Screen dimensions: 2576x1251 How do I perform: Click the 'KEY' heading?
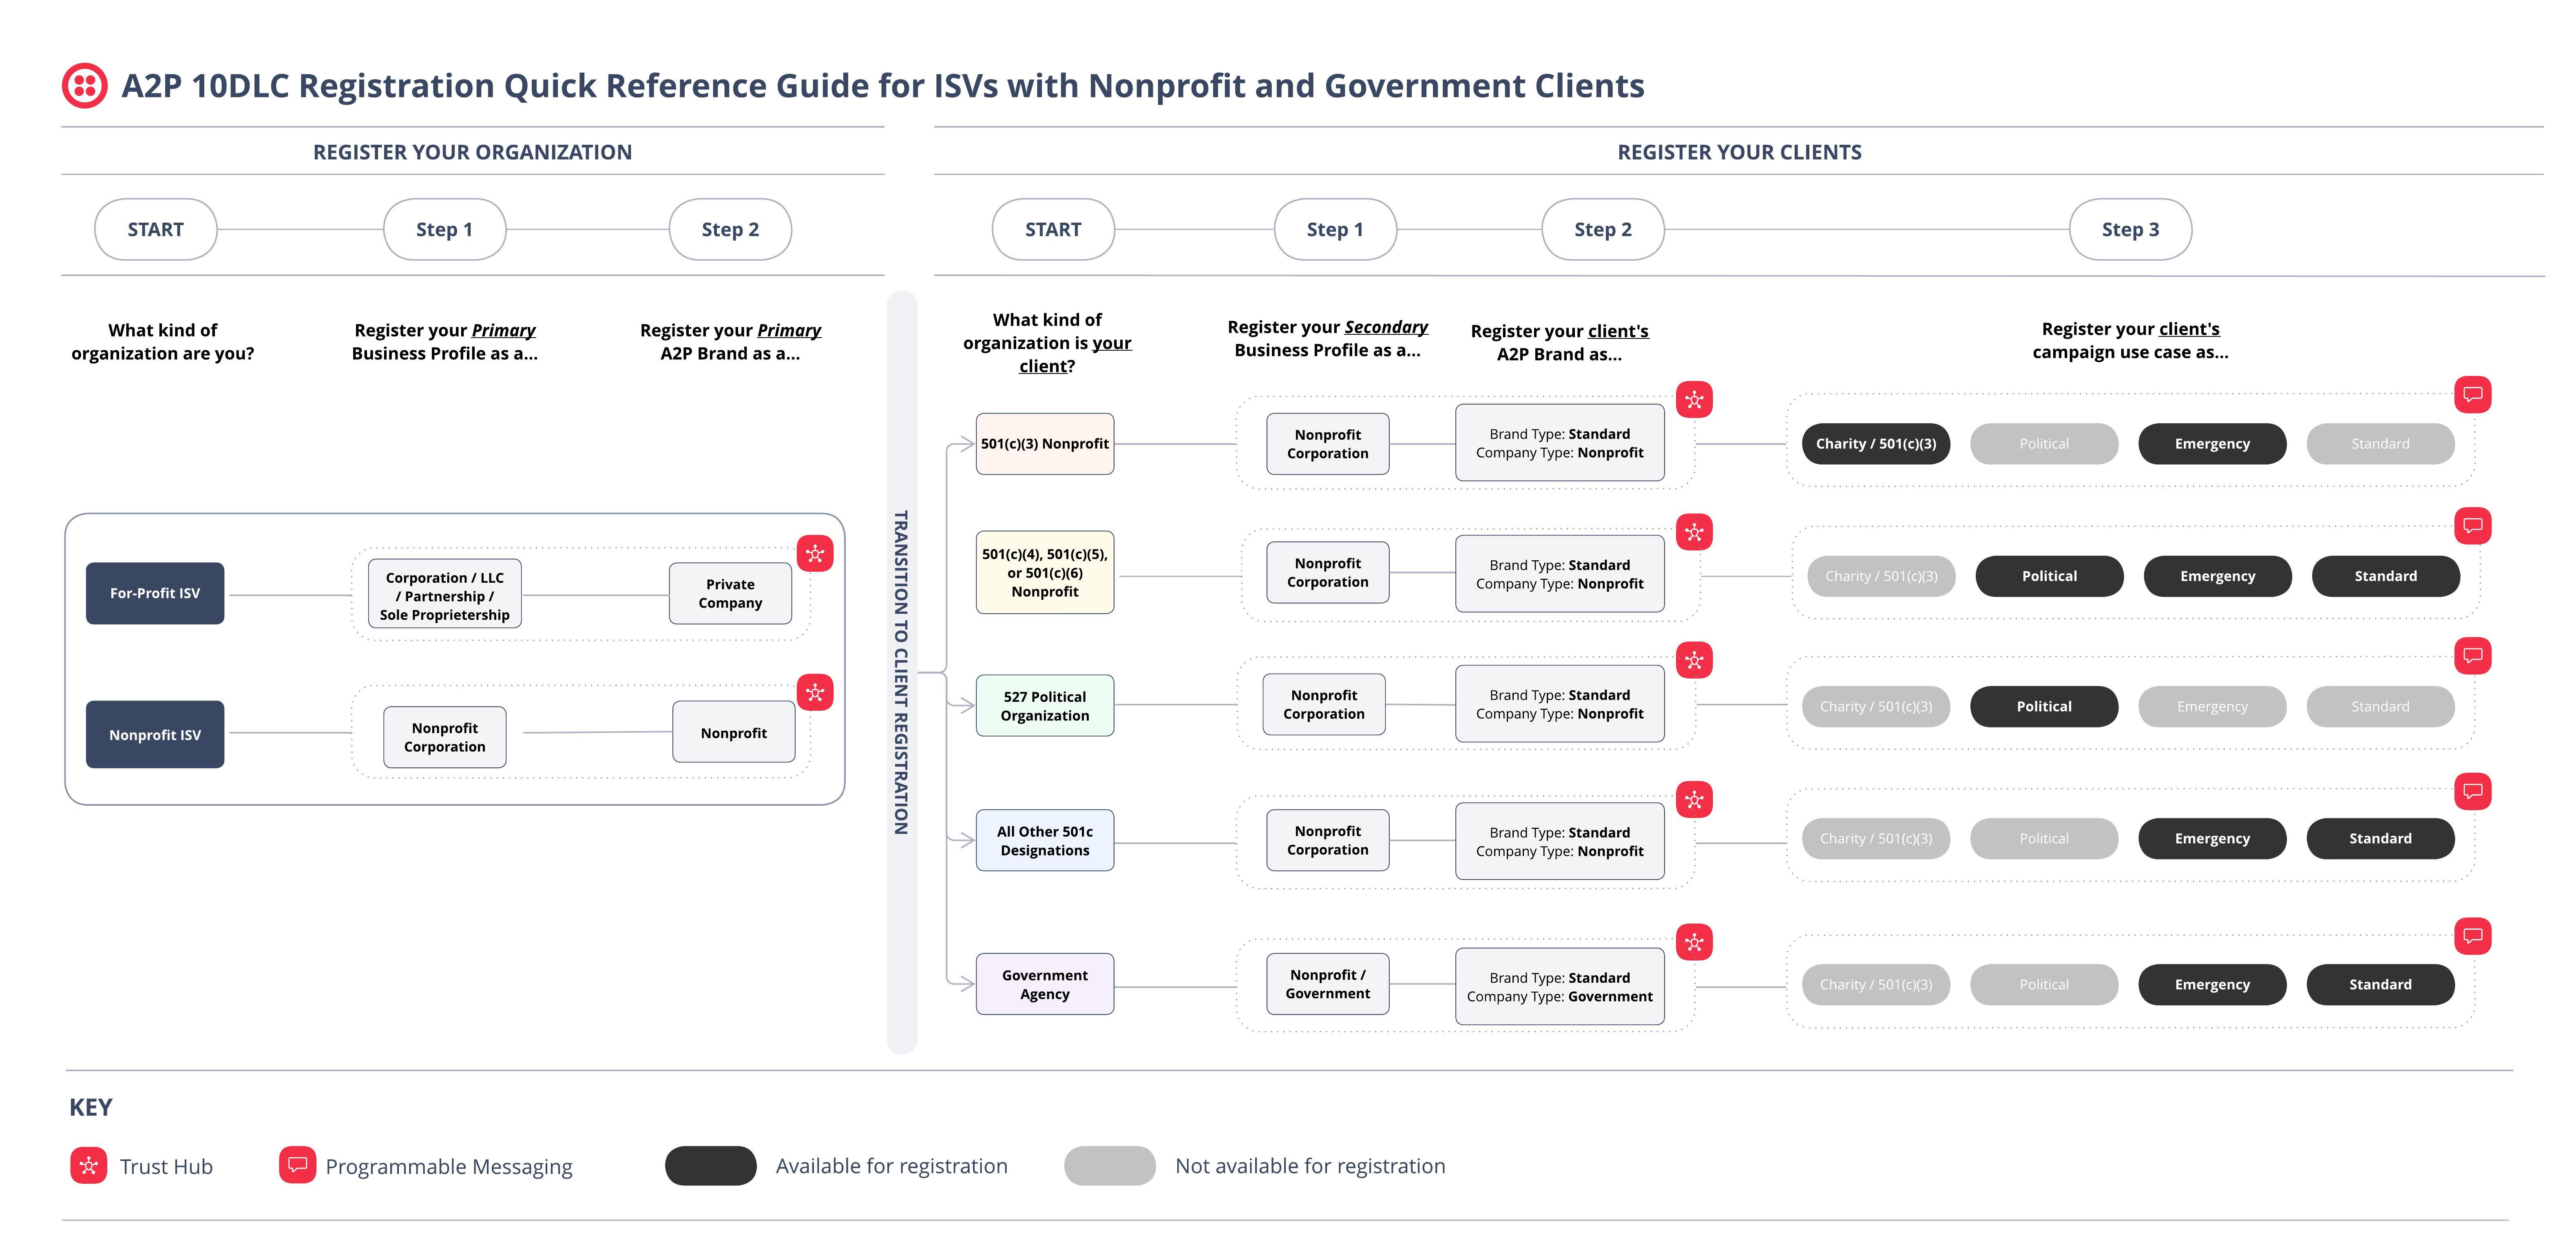[90, 1107]
